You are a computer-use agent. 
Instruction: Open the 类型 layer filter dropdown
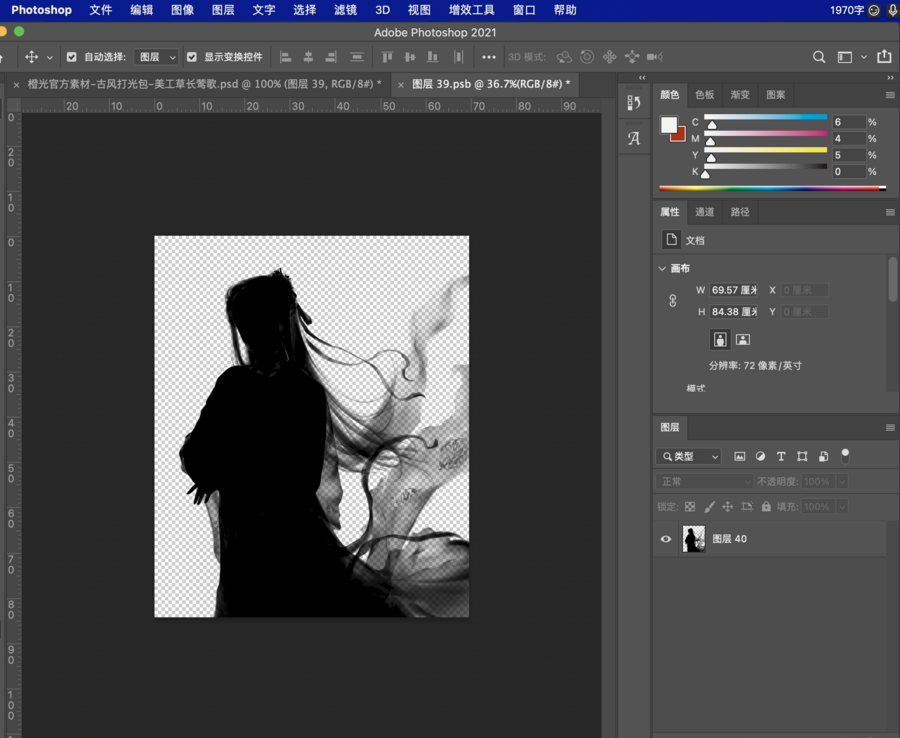[x=689, y=457]
